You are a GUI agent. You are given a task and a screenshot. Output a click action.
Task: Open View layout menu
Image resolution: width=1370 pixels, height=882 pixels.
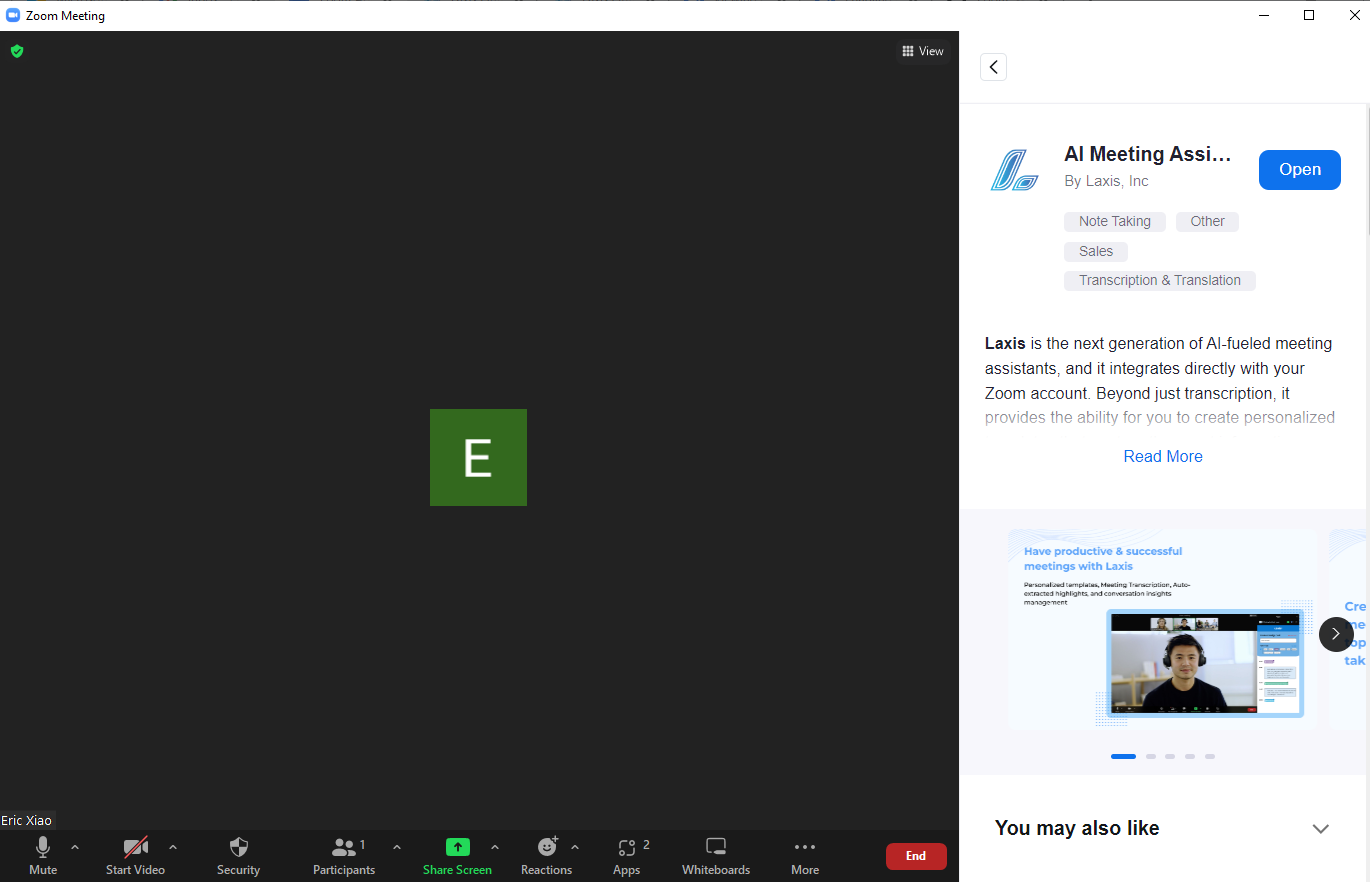point(923,51)
